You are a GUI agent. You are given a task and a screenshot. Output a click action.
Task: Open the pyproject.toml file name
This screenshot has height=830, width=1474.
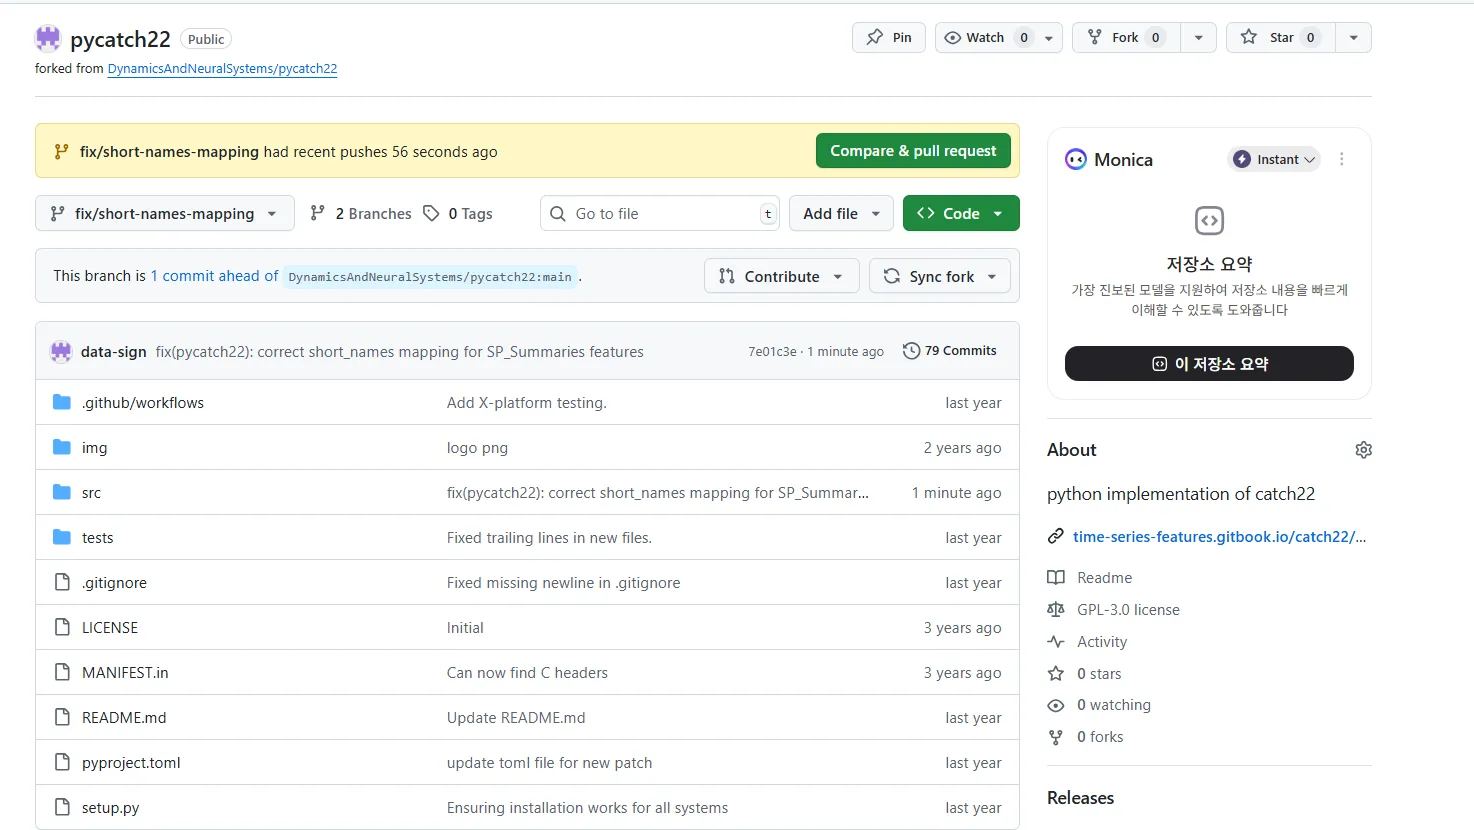(131, 763)
